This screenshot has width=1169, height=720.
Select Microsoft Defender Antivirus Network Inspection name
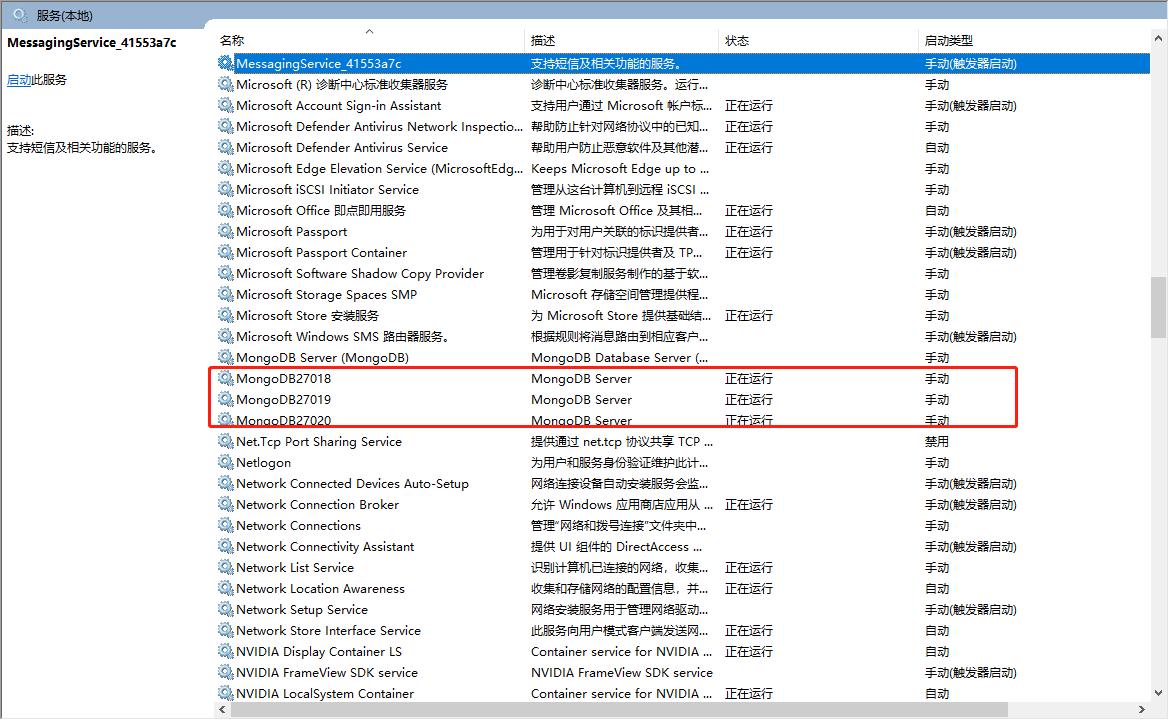[379, 127]
